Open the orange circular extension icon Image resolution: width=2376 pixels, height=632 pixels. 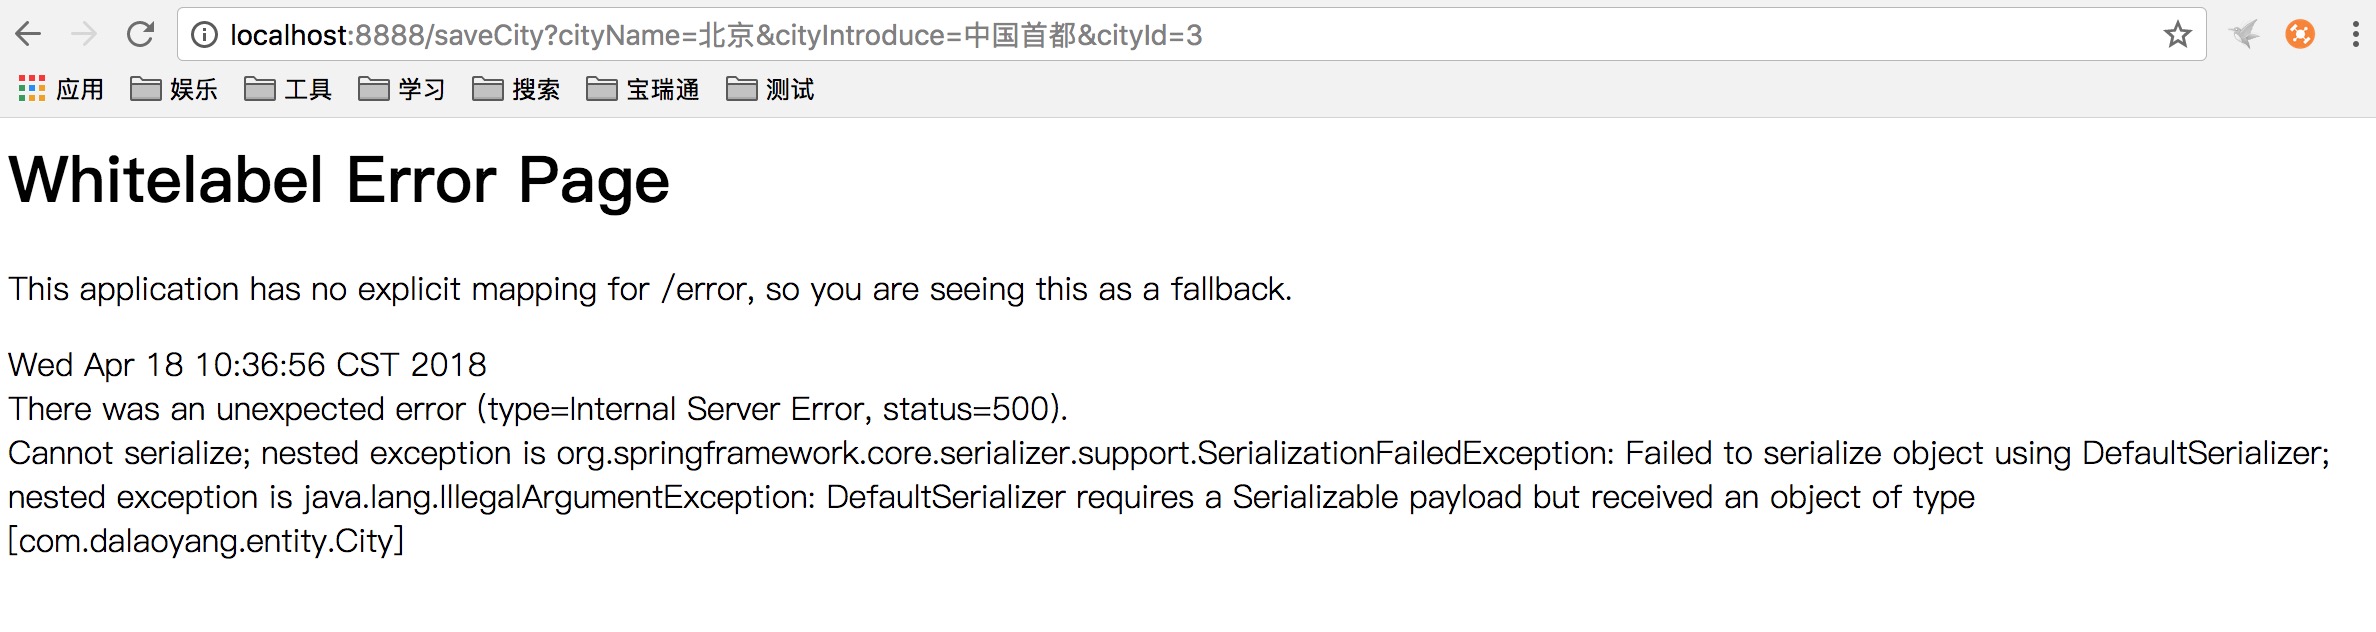(2299, 35)
